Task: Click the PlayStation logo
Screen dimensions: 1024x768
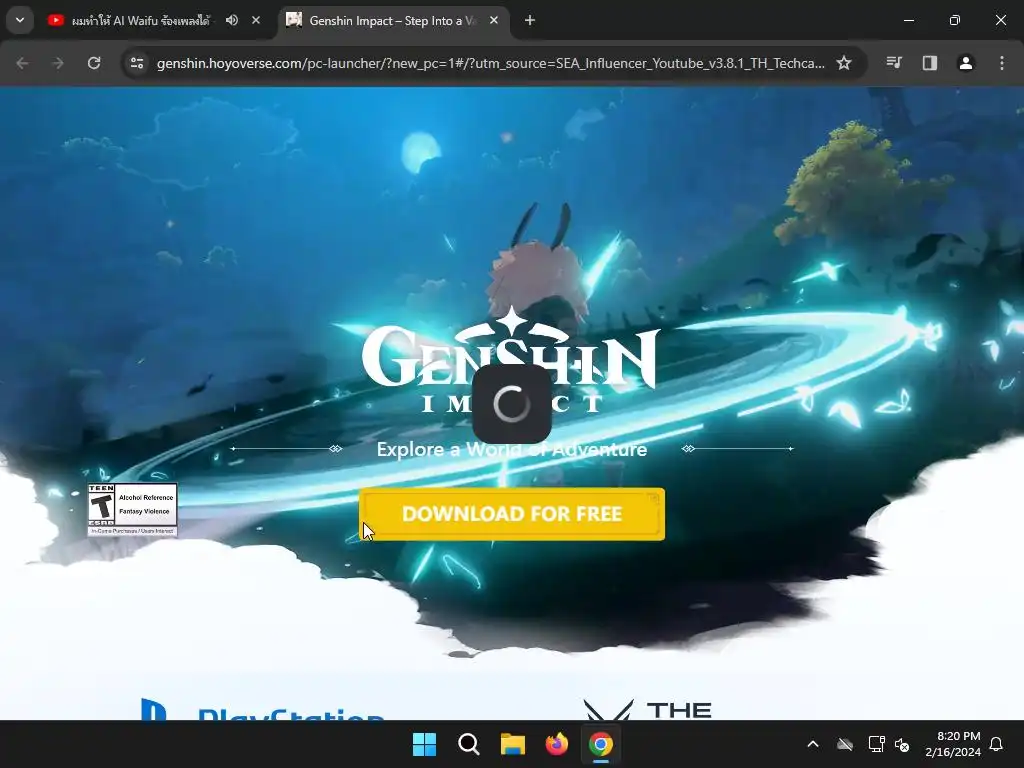Action: [x=263, y=711]
